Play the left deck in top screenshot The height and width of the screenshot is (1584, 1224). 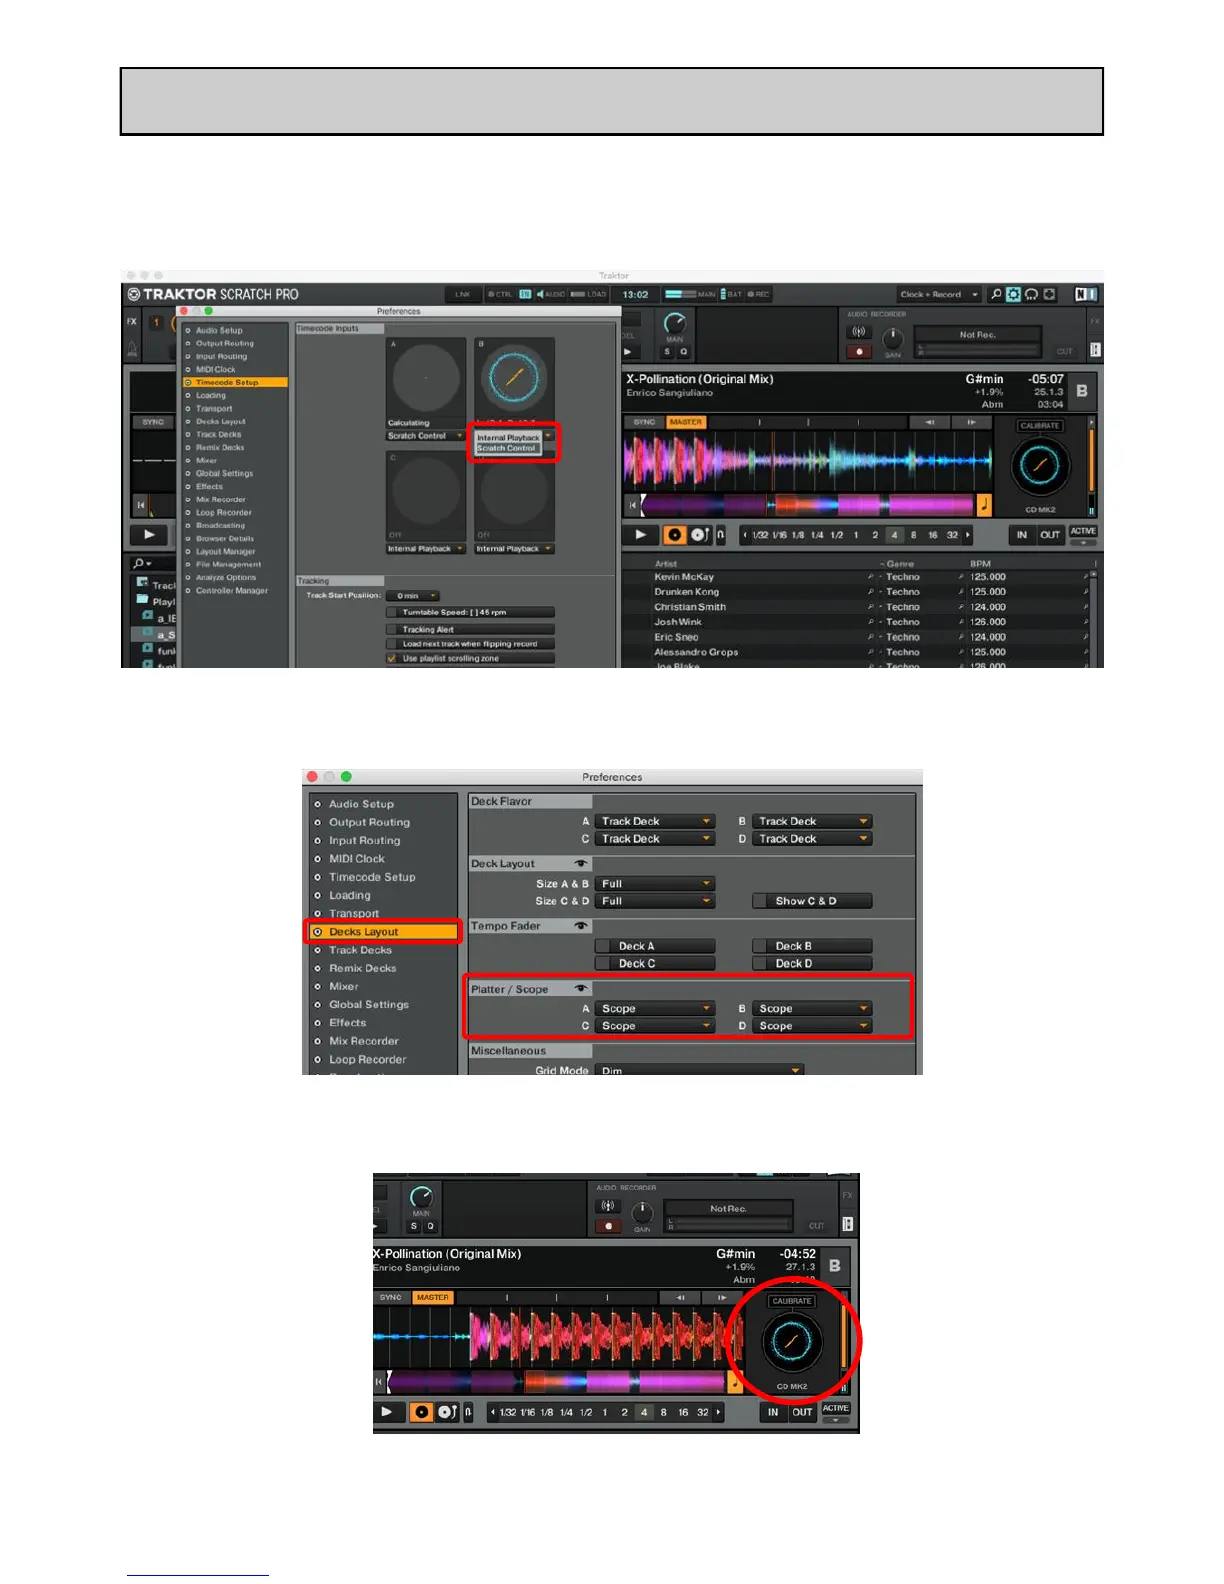click(x=149, y=535)
